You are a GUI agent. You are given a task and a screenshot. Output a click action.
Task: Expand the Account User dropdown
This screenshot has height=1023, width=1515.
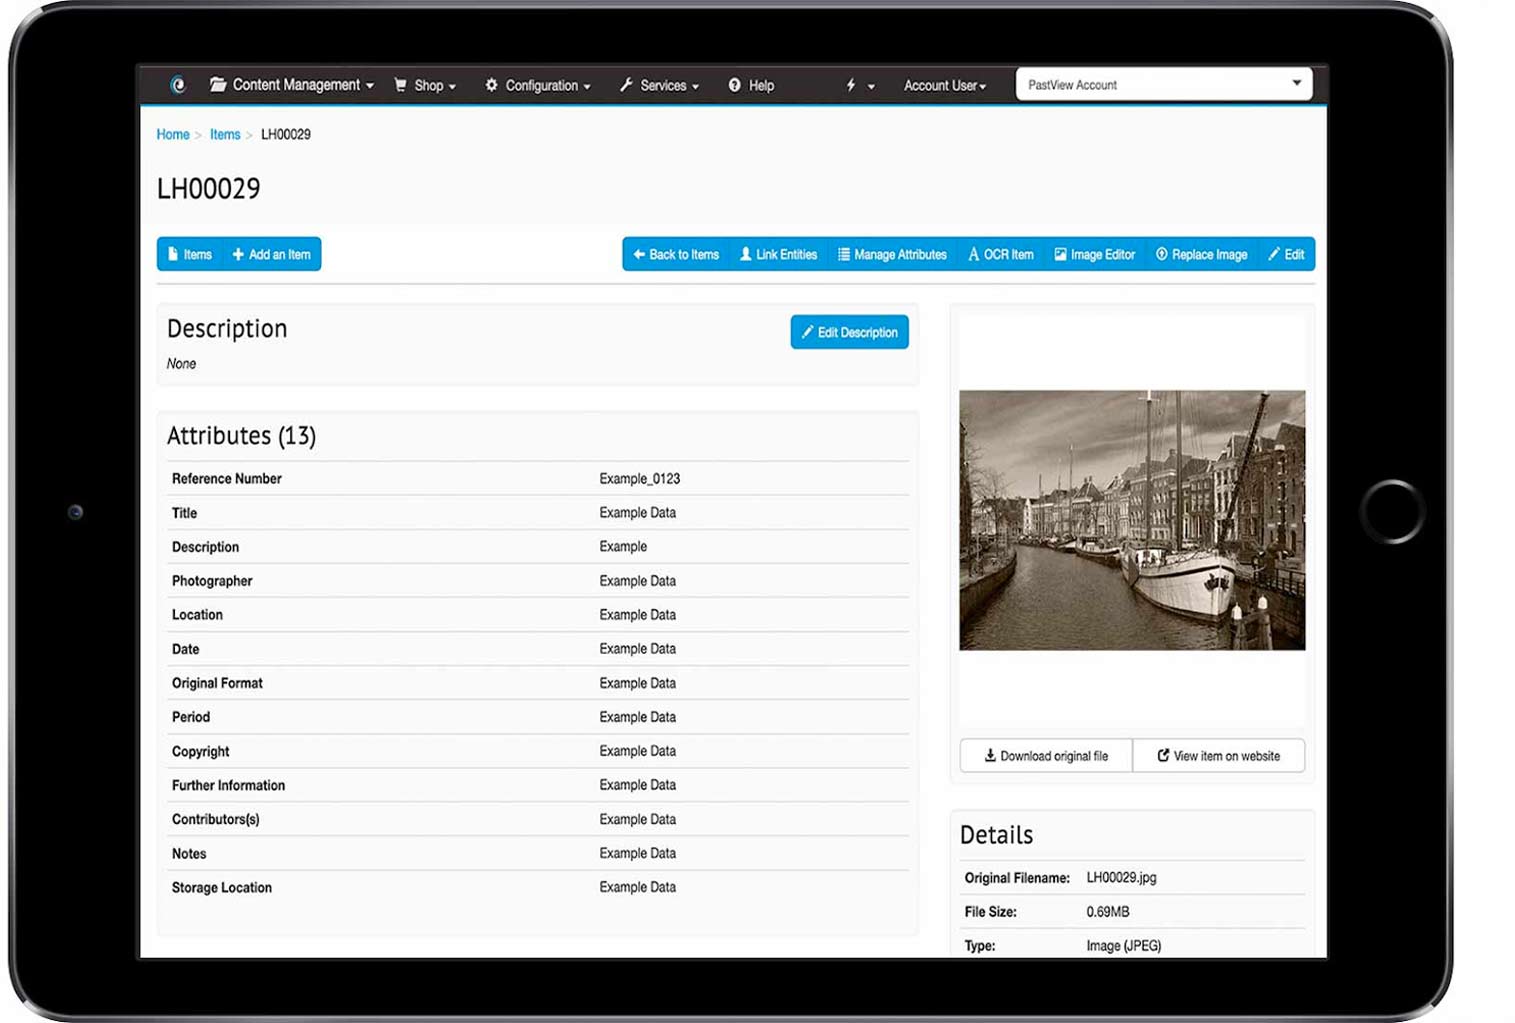point(945,85)
